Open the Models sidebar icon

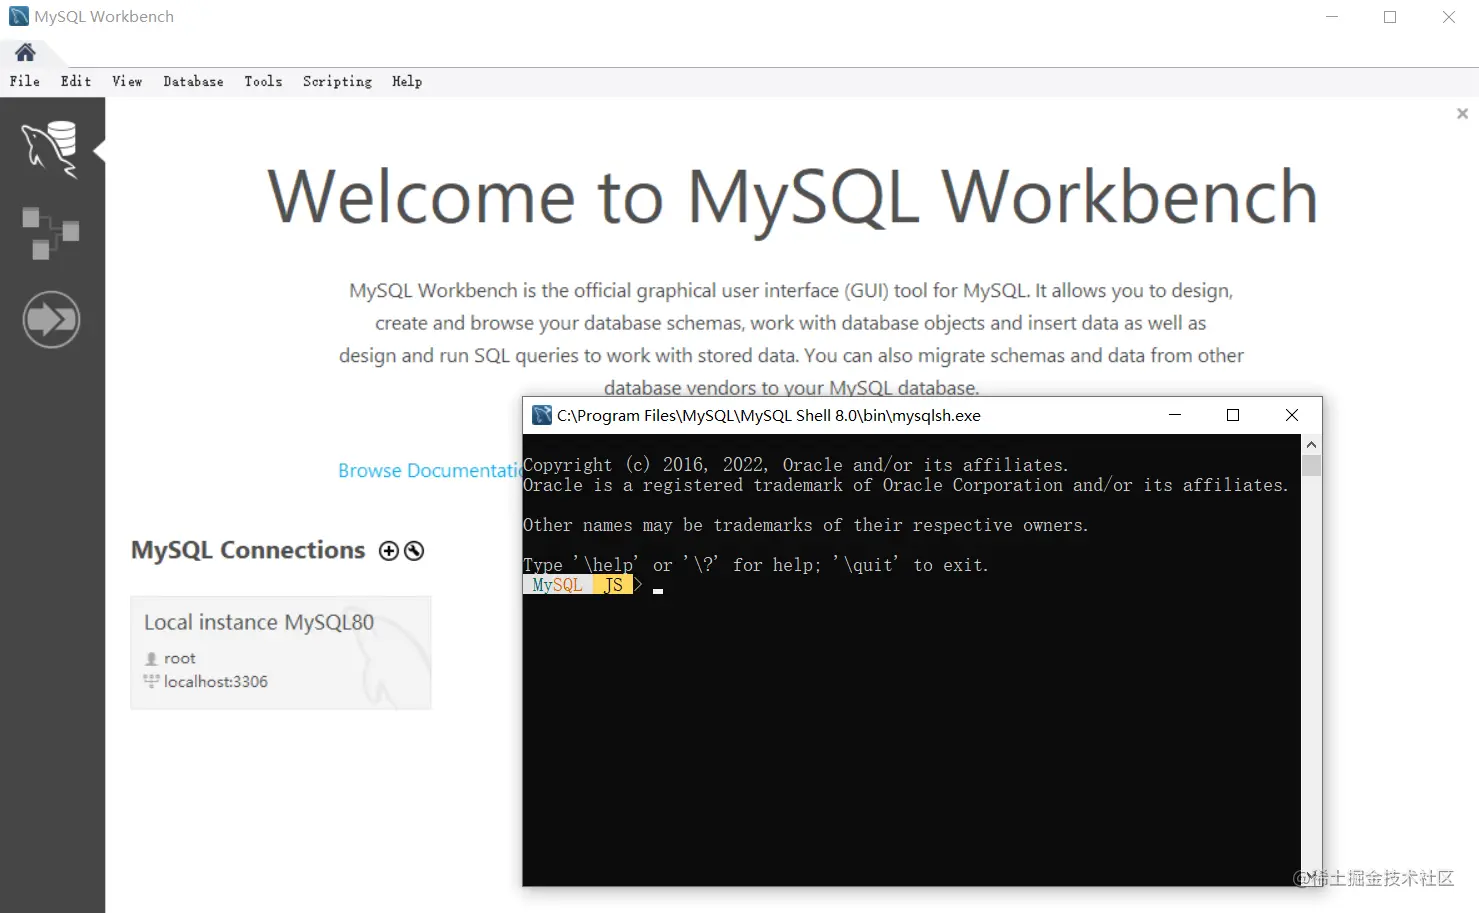[50, 233]
